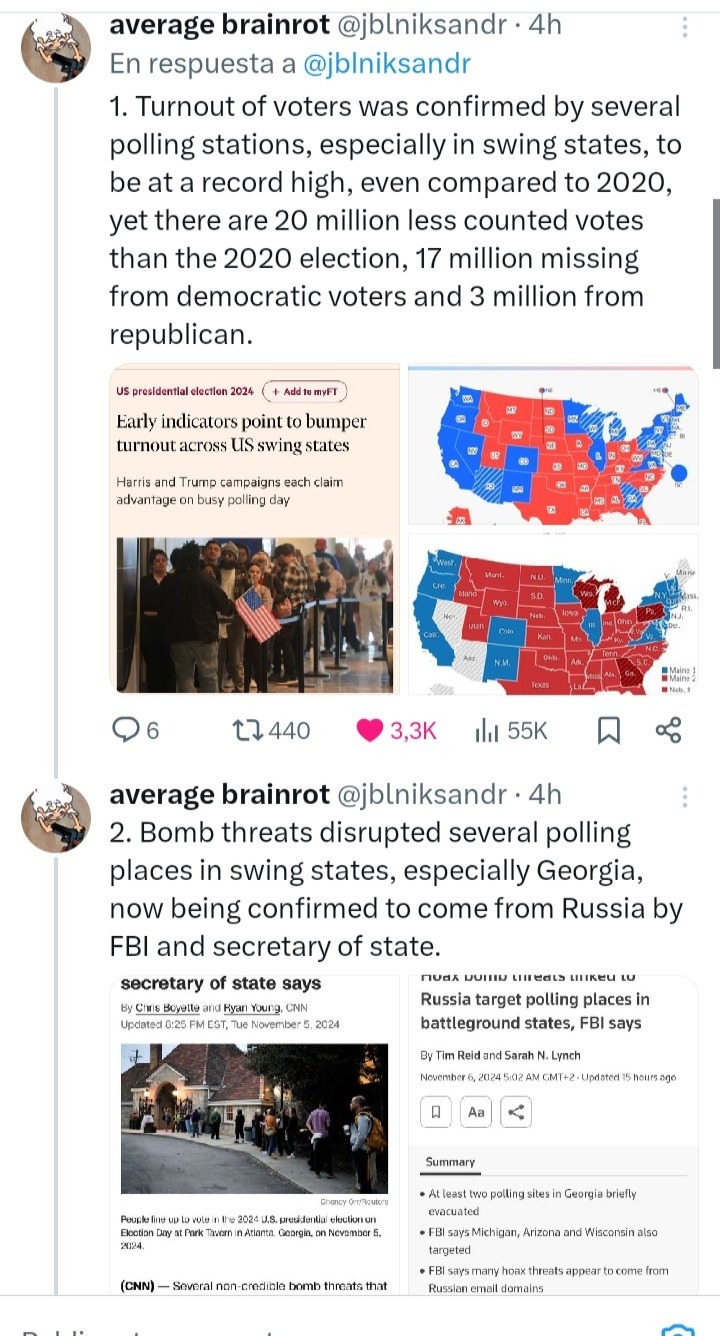Screen dimensions: 720x1336
Task: Share the voter turnout tweet
Action: 668,731
